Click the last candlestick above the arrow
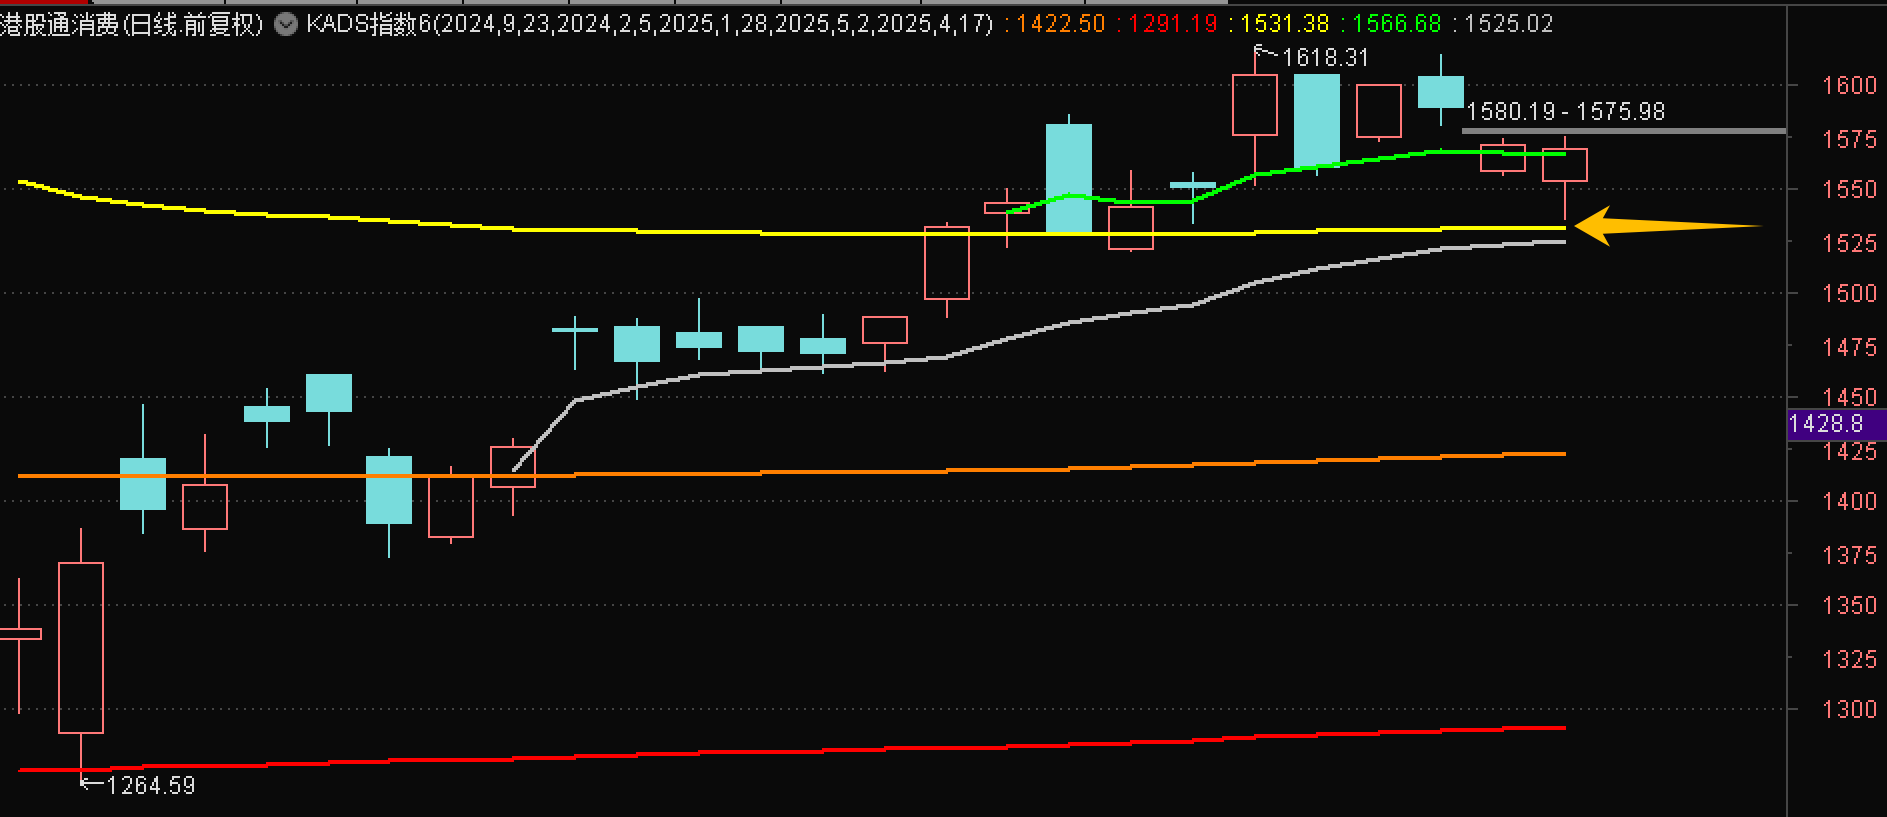The height and width of the screenshot is (817, 1887). click(x=1565, y=165)
